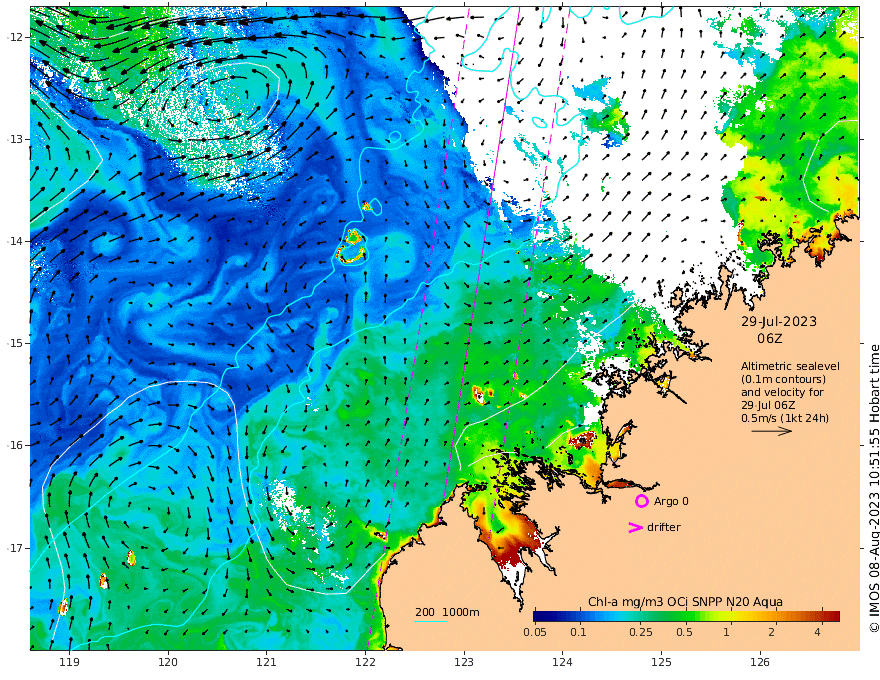The image size is (880, 680).
Task: Click the latitude axis label '-17'
Action: coord(15,548)
